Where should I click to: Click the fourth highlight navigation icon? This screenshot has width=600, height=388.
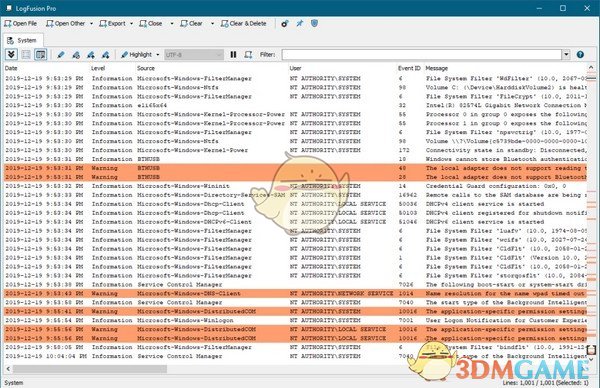coord(105,55)
